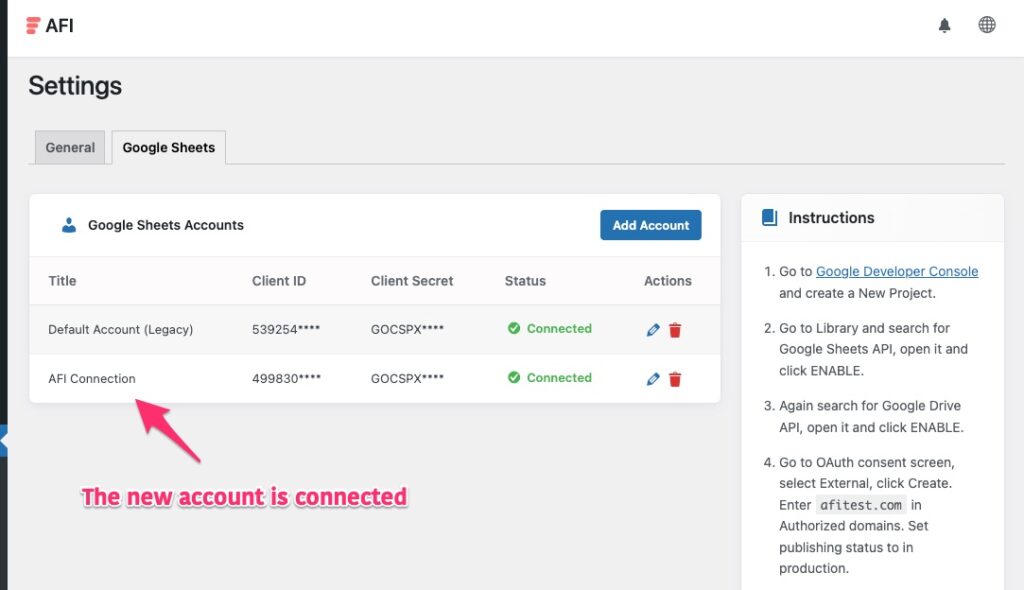Delete the Default Account (Legacy) entry

[x=675, y=330]
